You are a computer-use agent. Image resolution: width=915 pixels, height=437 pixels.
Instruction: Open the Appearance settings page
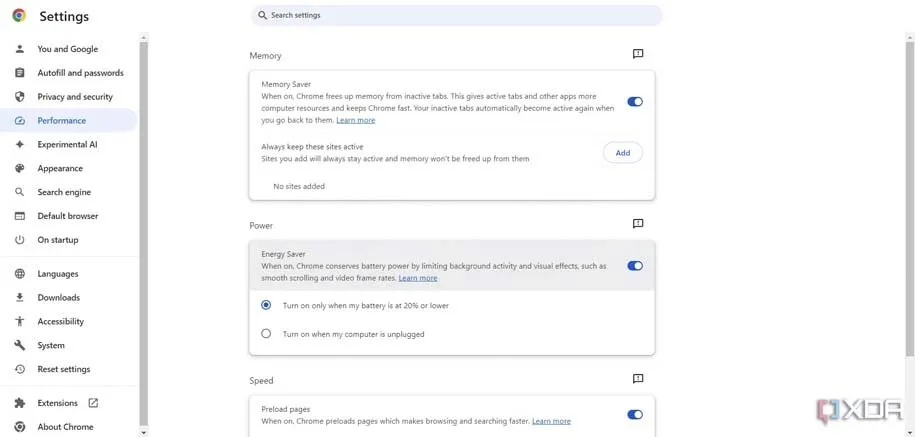60,168
